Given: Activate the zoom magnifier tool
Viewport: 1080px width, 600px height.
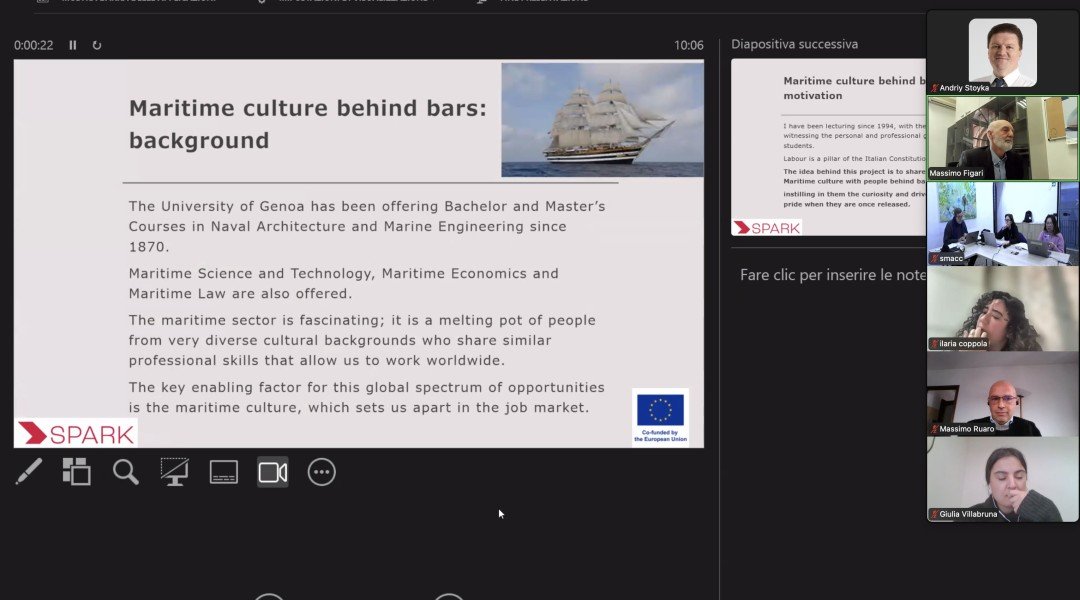Looking at the screenshot, I should 125,472.
